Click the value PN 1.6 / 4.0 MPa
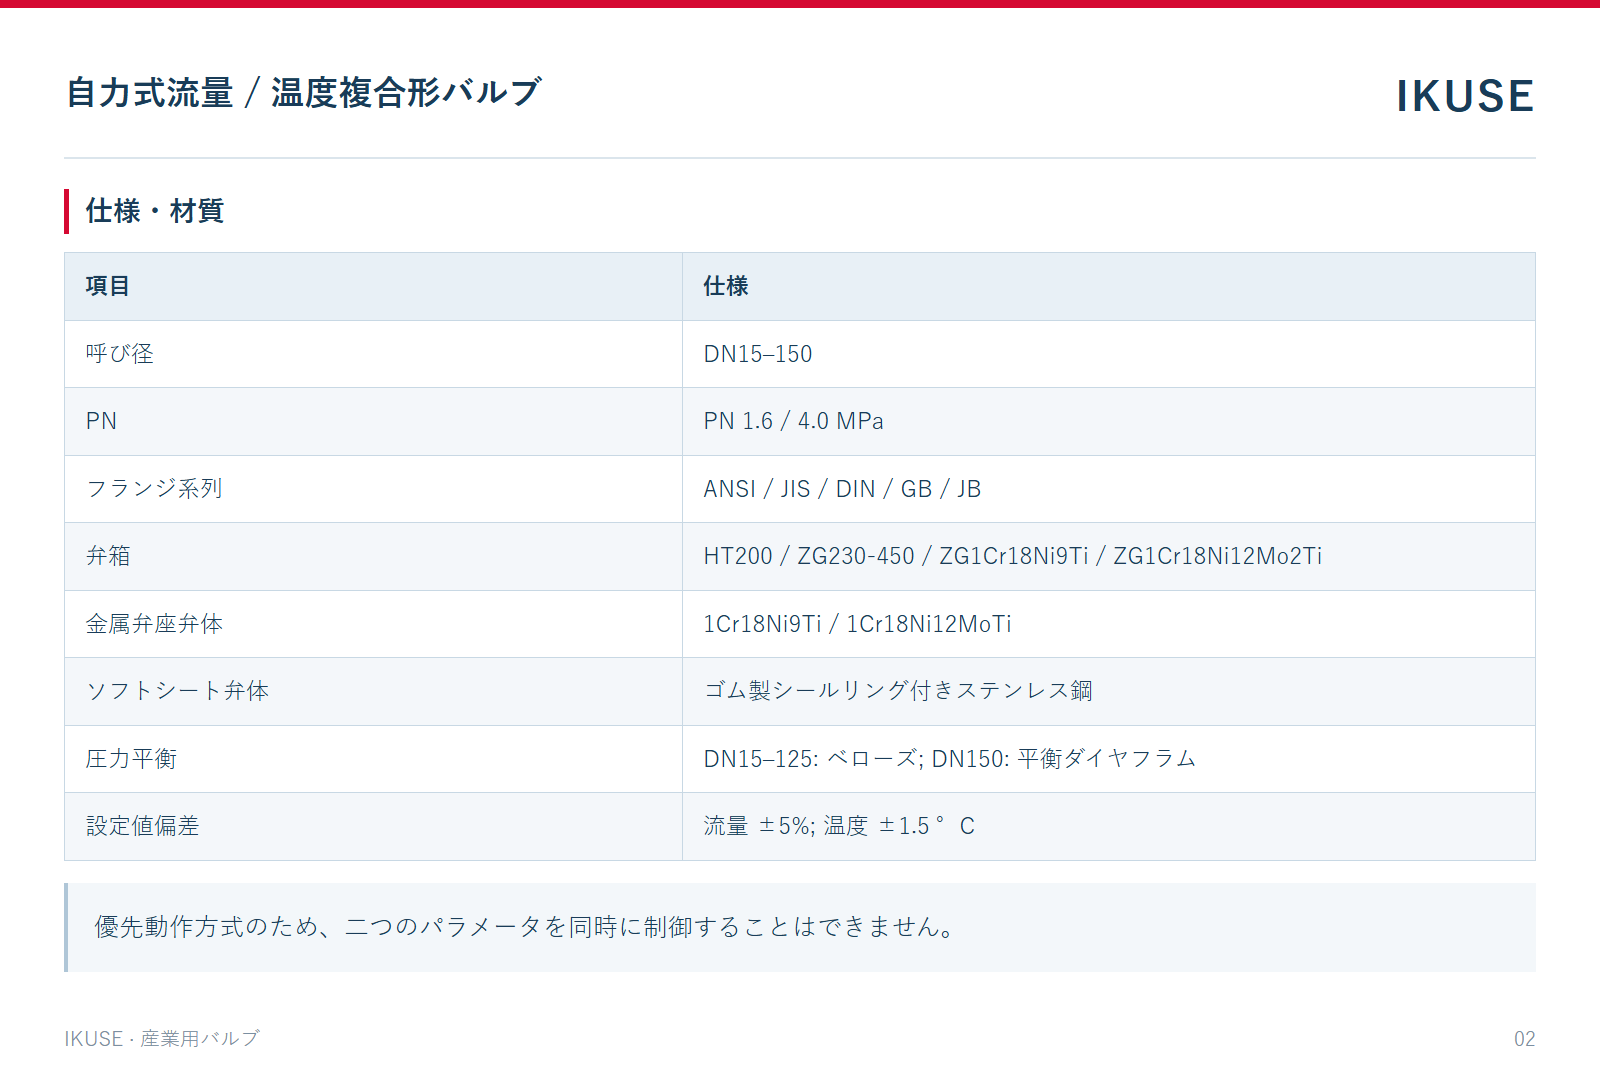Screen dimensions: 1600x1082 coord(794,421)
